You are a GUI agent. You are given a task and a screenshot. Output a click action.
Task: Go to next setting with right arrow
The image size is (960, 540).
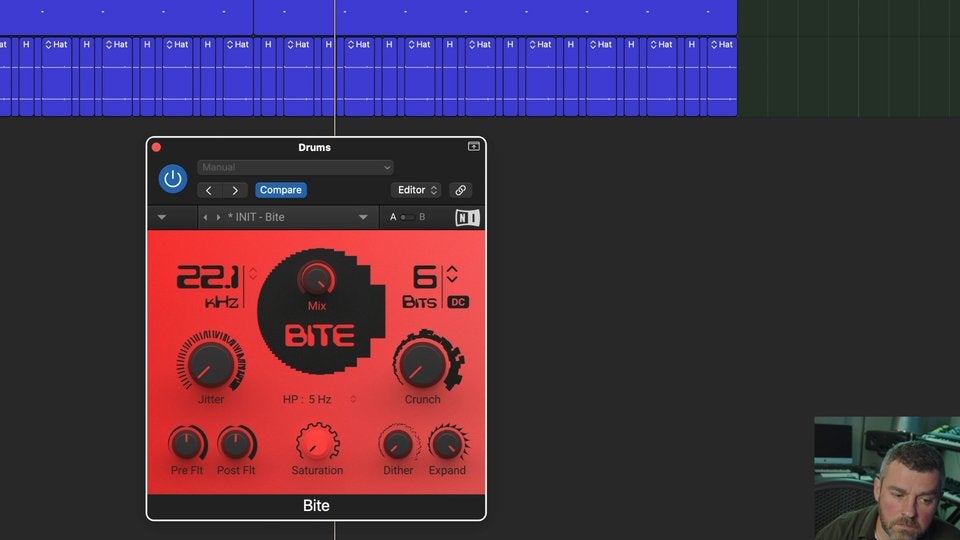[235, 190]
